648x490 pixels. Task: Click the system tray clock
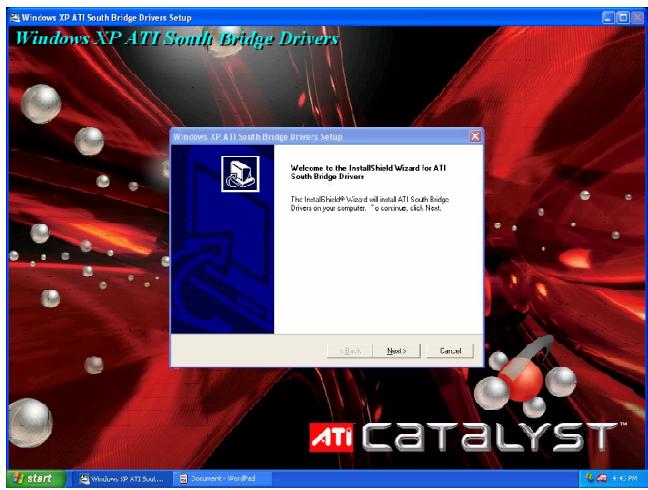(624, 478)
